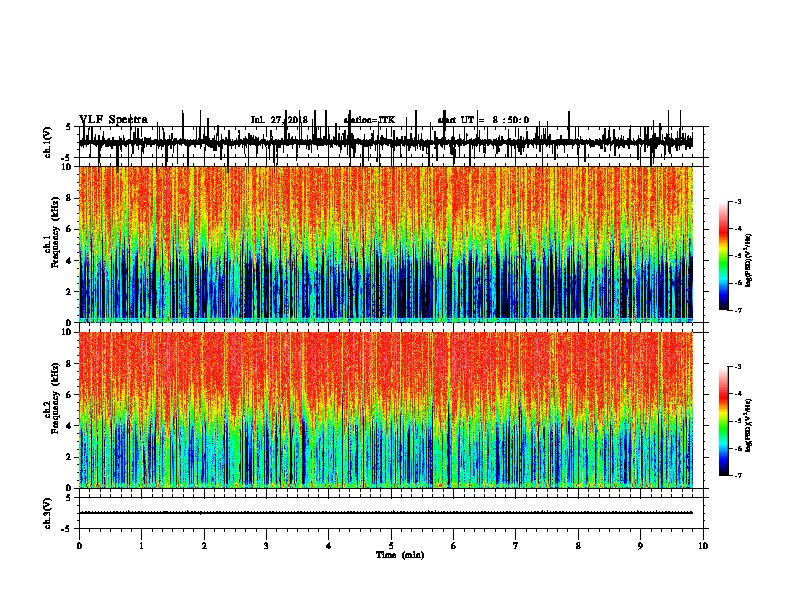Click the "ch.3(V)" axis label
The image size is (792, 612).
pos(48,513)
